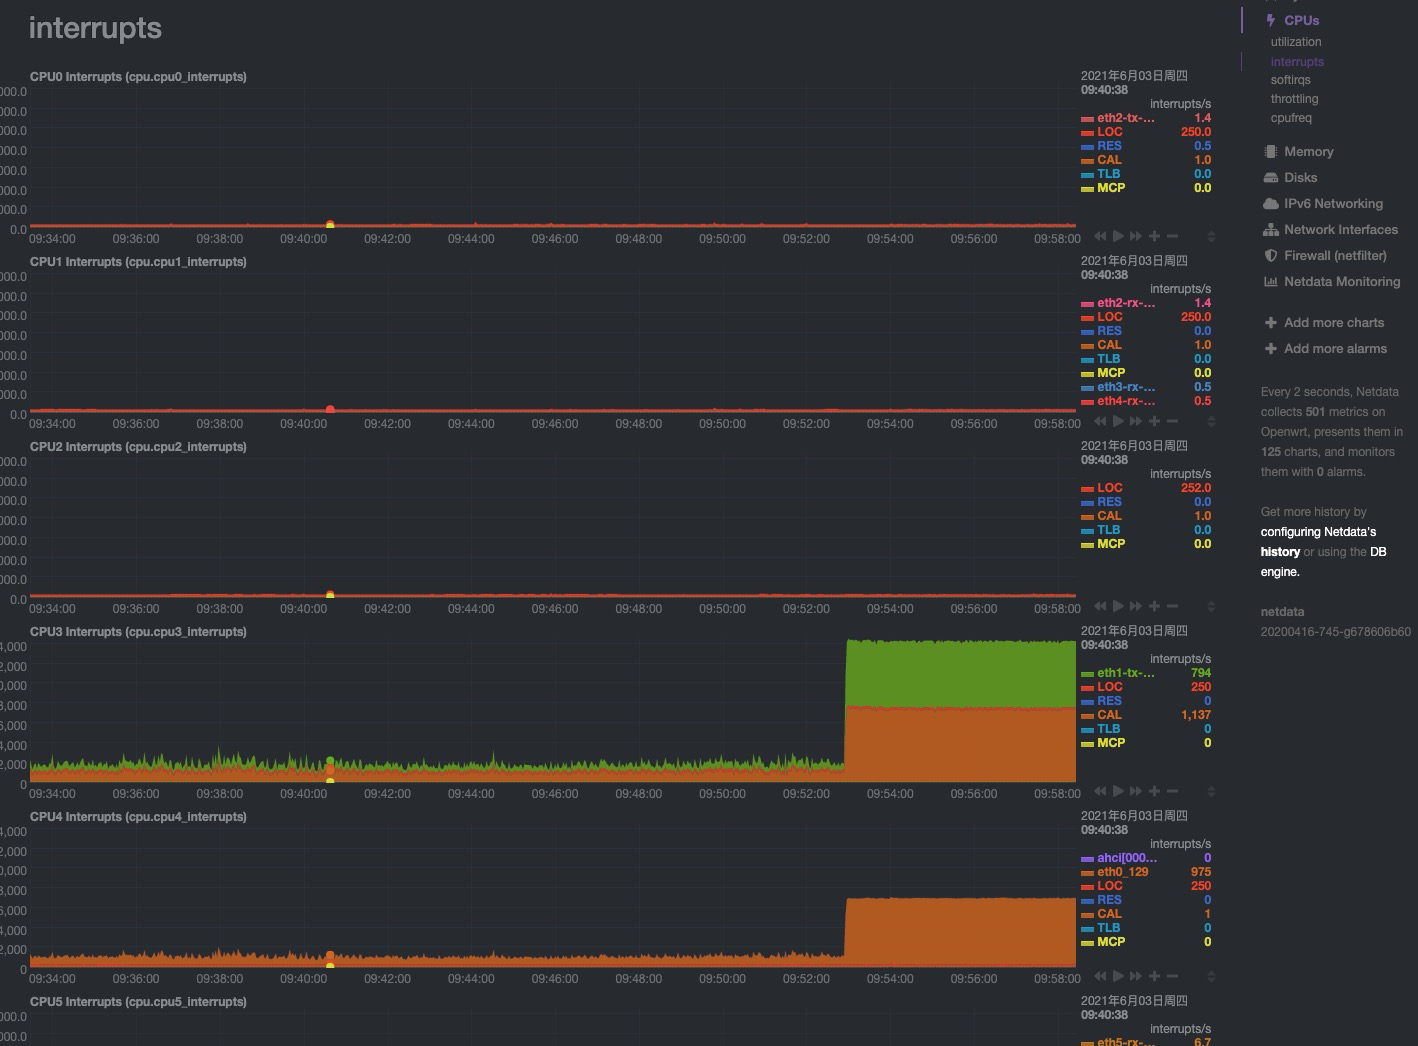Toggle the eth0_129 dimension in CPU4 legend
The height and width of the screenshot is (1046, 1418).
(x=1122, y=872)
